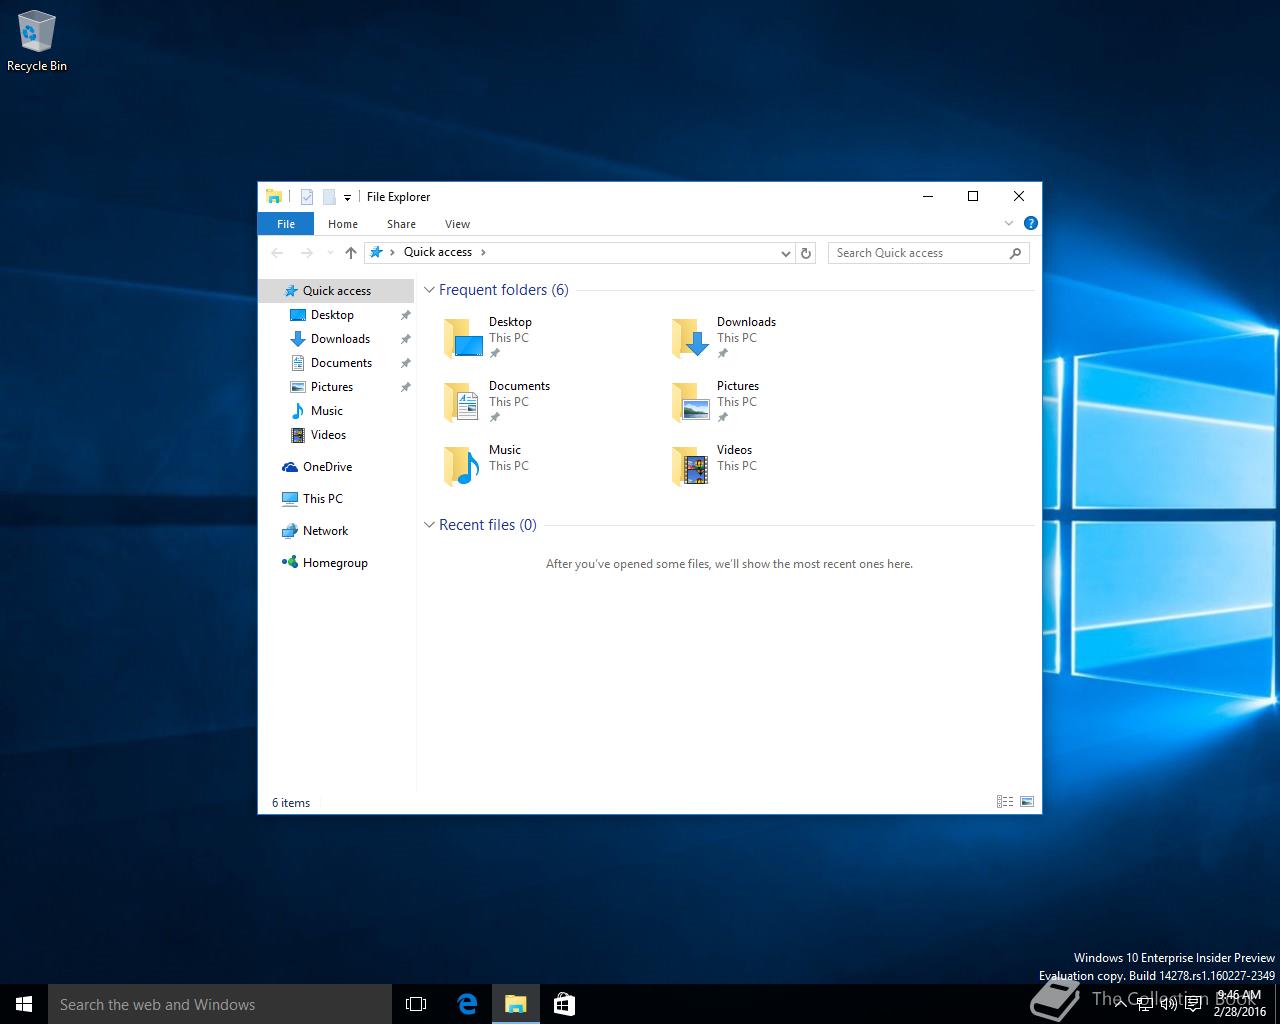Click the New folder quick access icon
This screenshot has height=1024, width=1280.
[x=328, y=197]
